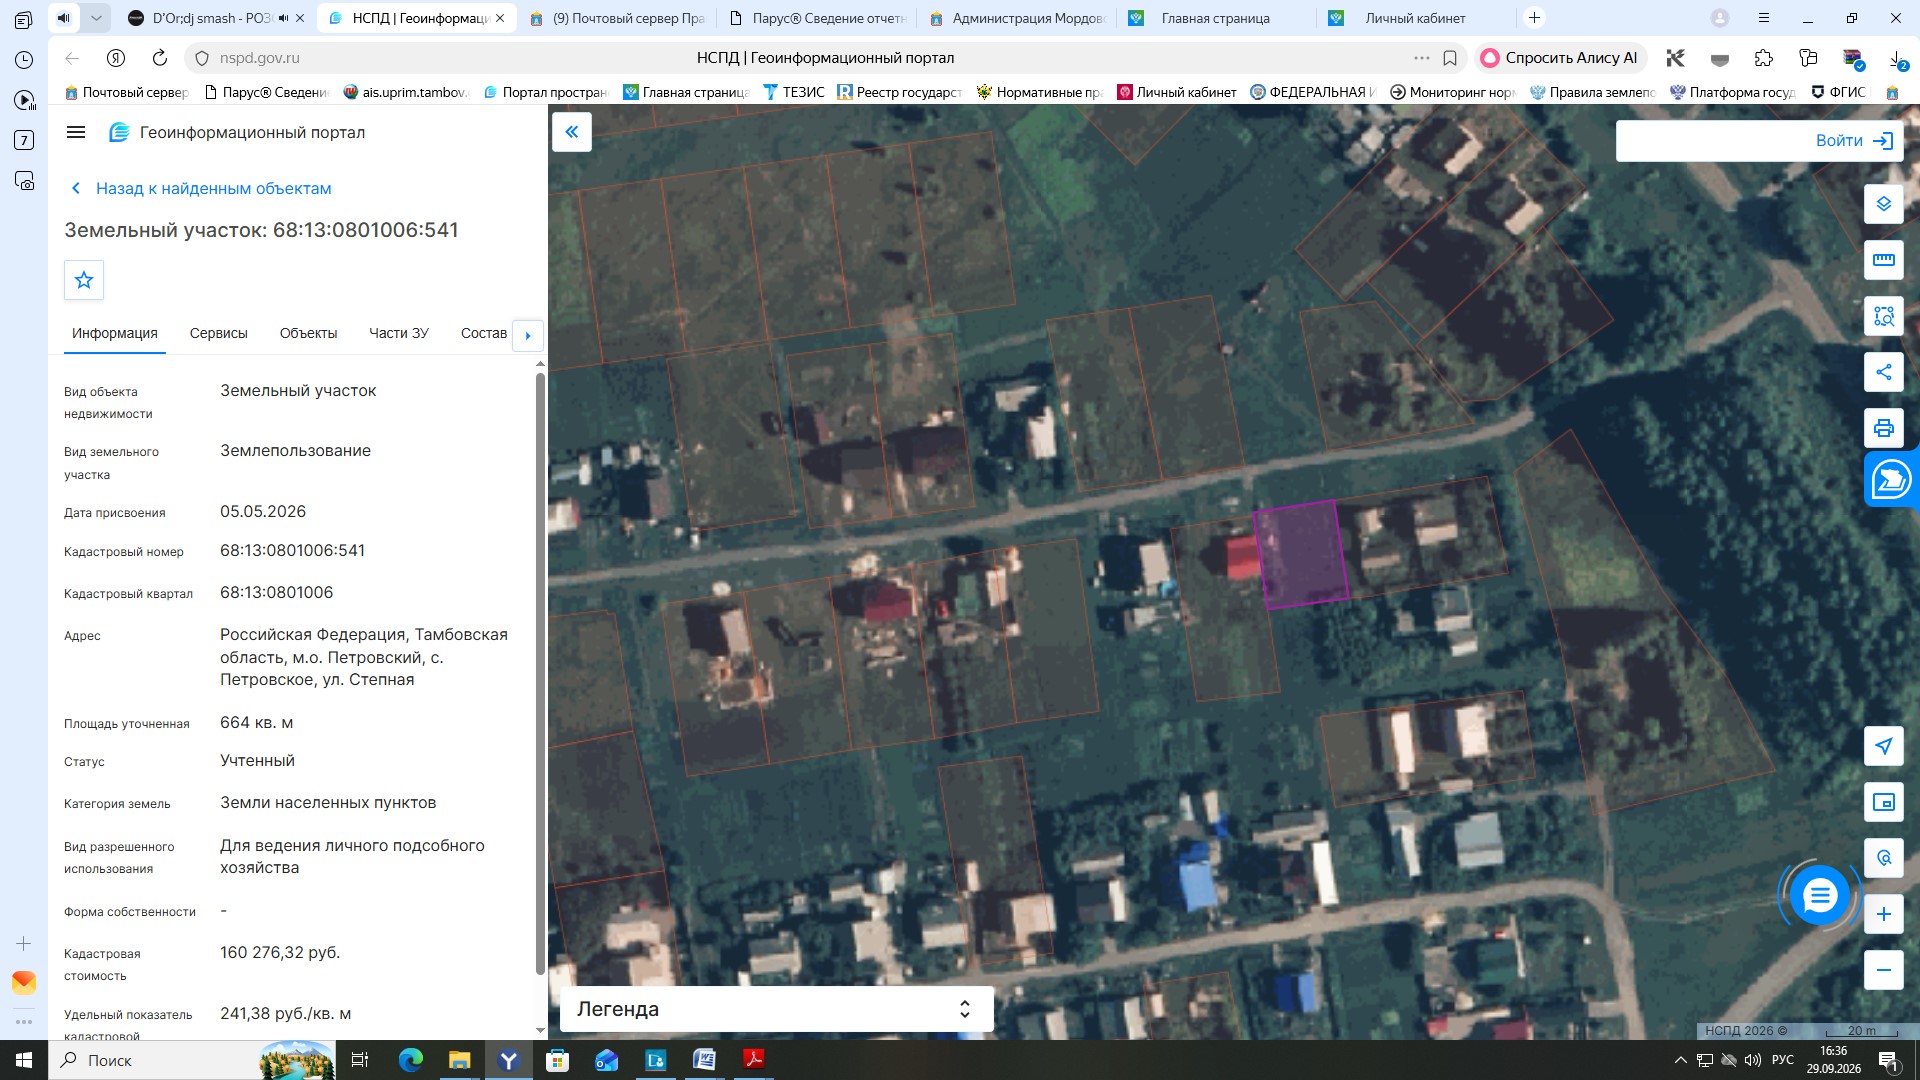Print the map via printer icon
This screenshot has height=1080, width=1920.
tap(1884, 428)
